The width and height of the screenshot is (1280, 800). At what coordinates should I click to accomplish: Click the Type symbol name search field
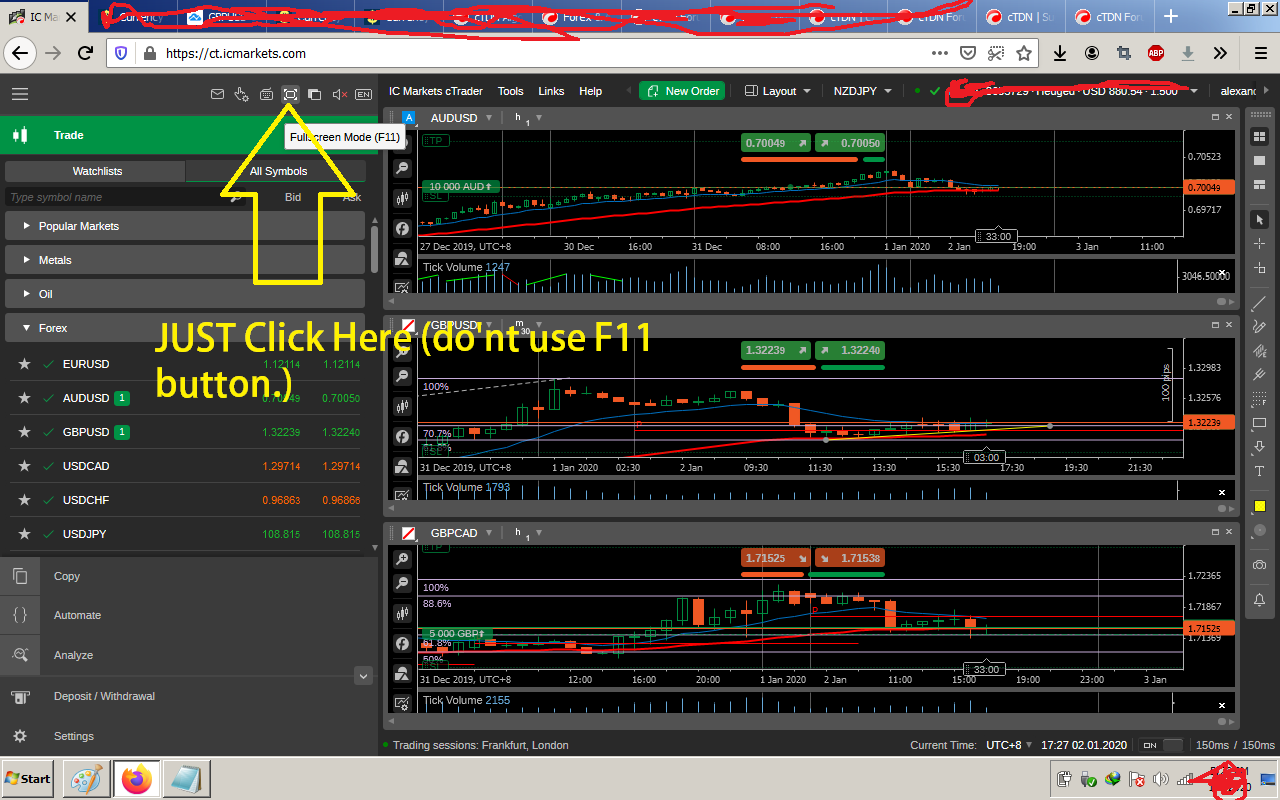click(125, 197)
